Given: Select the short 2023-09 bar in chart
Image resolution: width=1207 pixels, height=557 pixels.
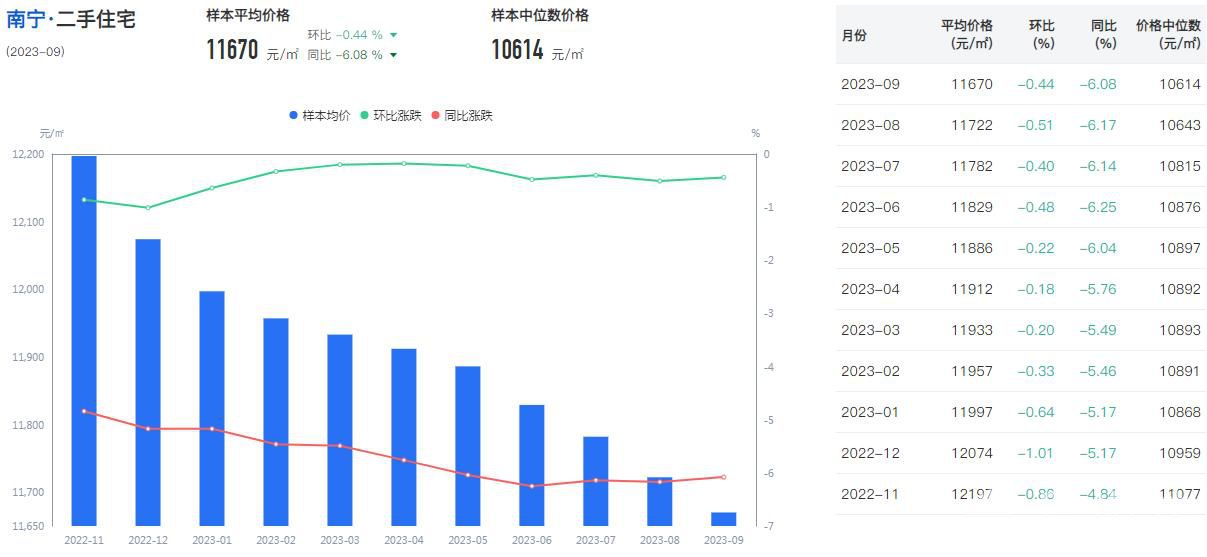Looking at the screenshot, I should [724, 518].
